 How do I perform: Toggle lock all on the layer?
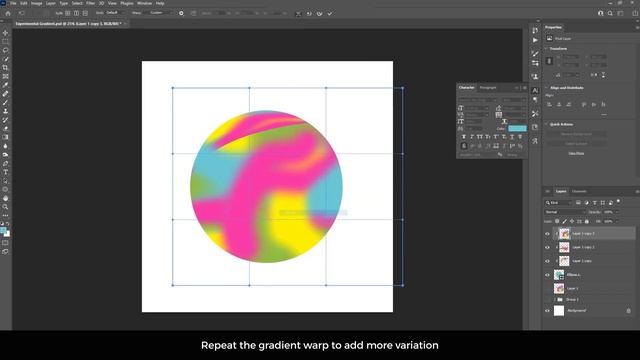point(587,221)
